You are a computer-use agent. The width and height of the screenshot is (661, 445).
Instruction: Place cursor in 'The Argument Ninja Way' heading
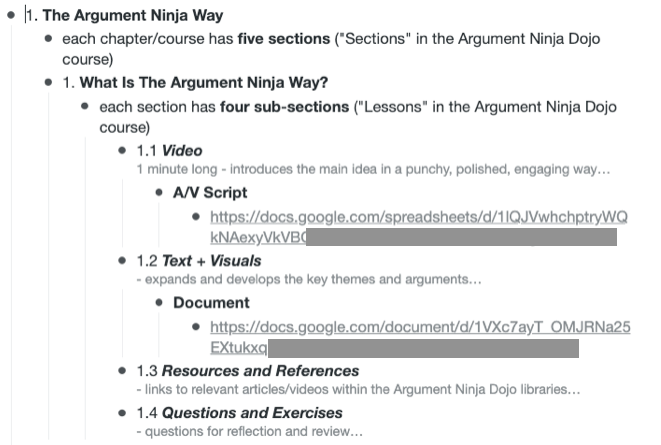click(x=125, y=15)
